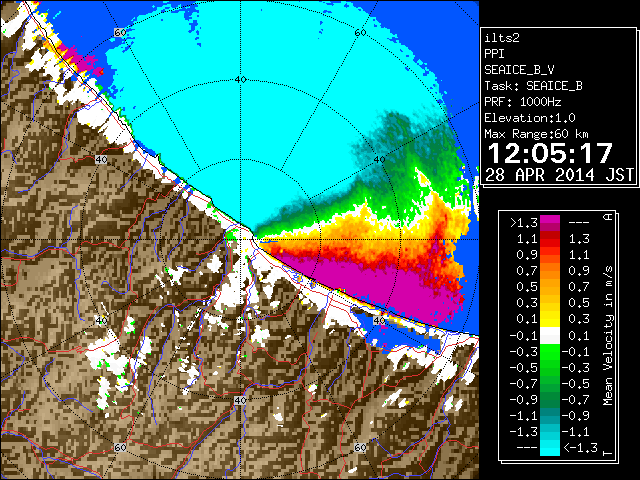Select the 'Elevation:1.0' text
This screenshot has width=640, height=480.
[x=530, y=118]
